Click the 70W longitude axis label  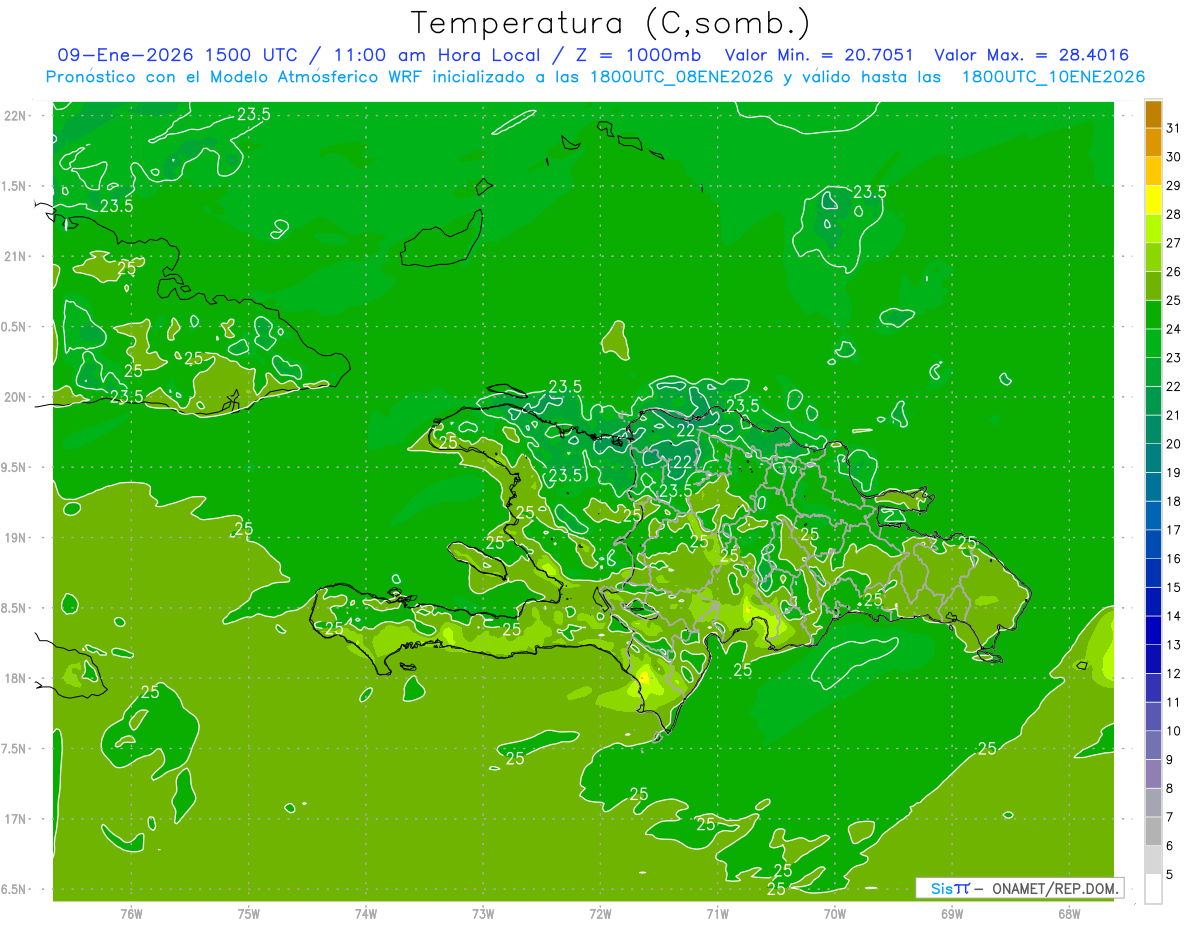tap(835, 914)
